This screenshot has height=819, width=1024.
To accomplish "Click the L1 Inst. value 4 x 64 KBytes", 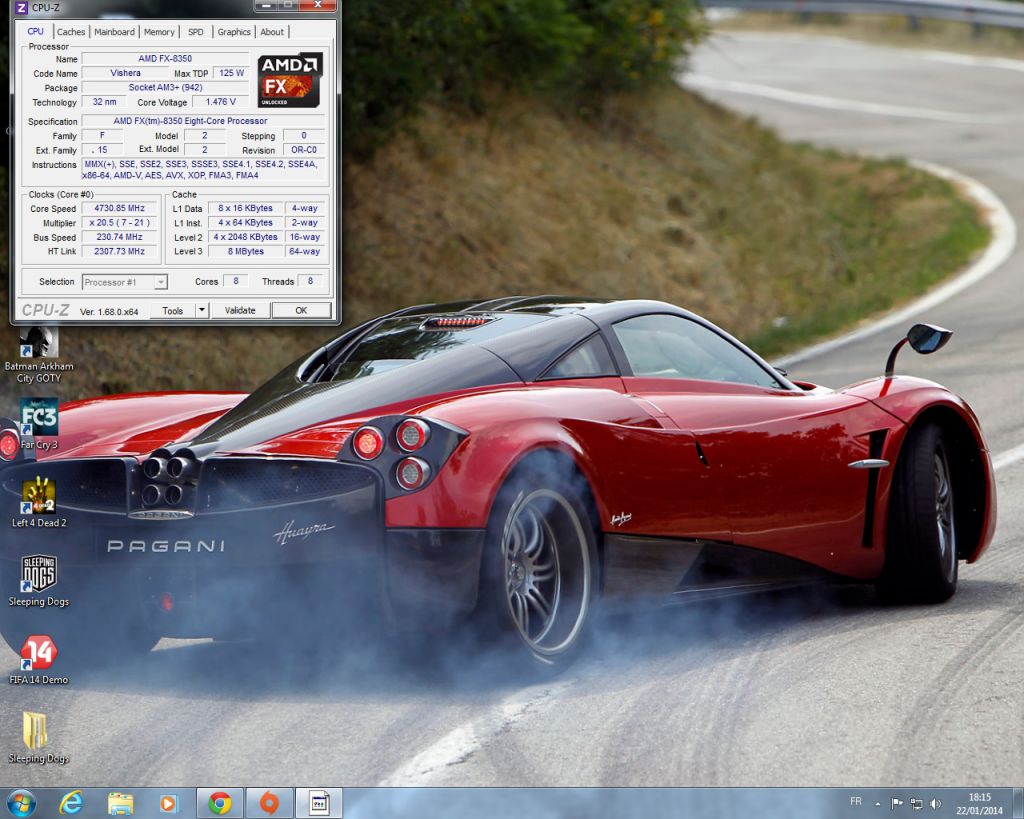I will [246, 223].
